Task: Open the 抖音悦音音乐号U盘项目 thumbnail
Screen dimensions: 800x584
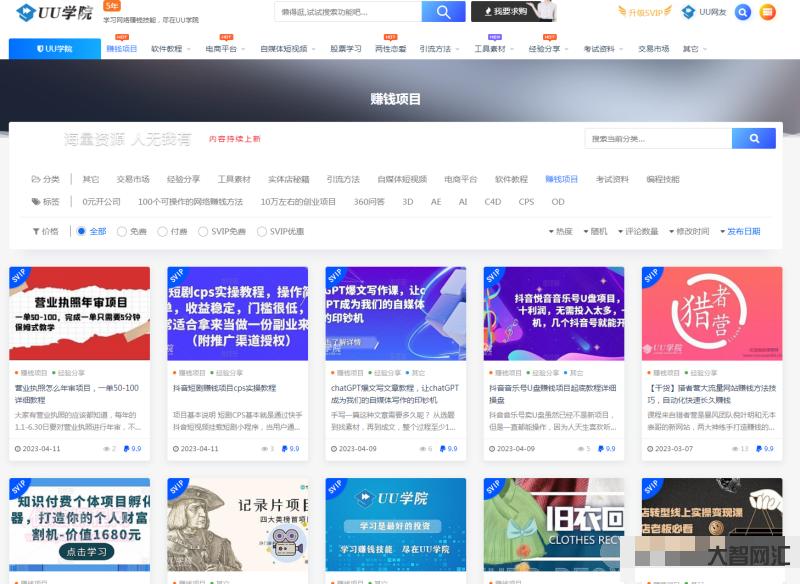Action: 554,313
